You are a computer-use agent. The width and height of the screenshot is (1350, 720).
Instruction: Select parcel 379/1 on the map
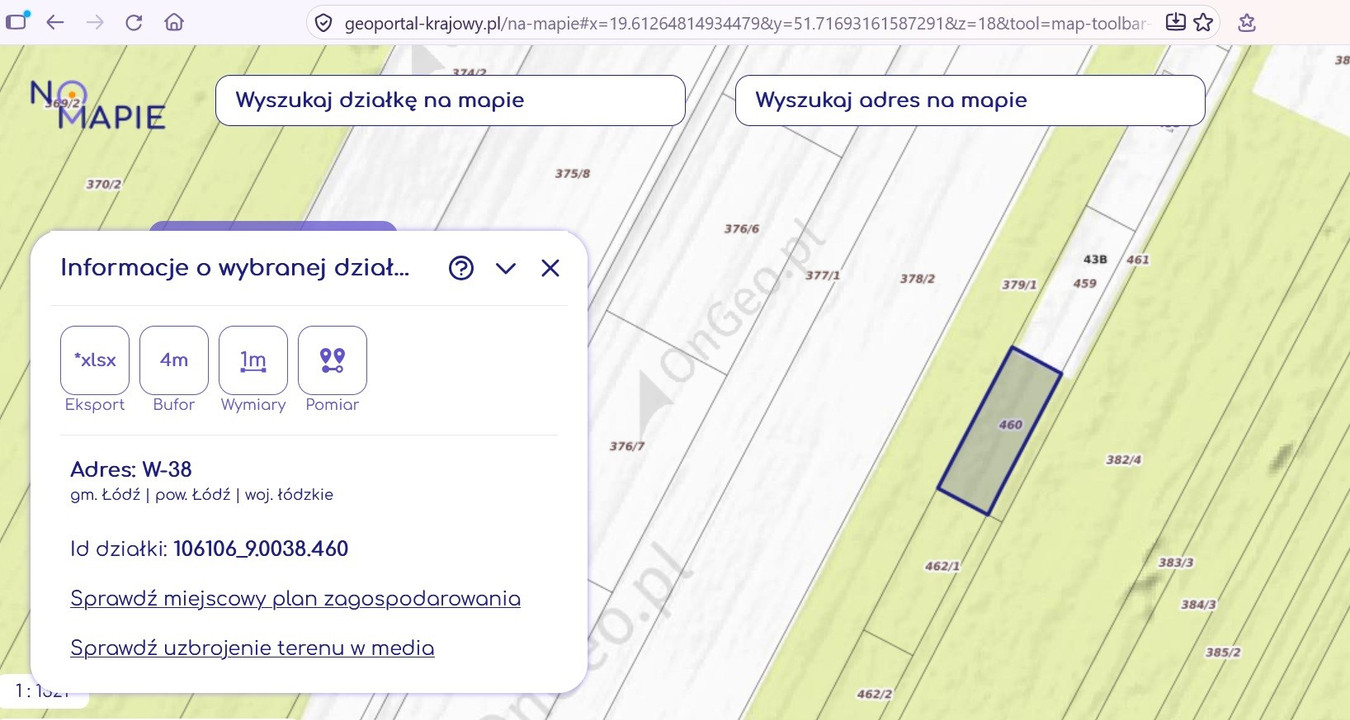[1019, 285]
